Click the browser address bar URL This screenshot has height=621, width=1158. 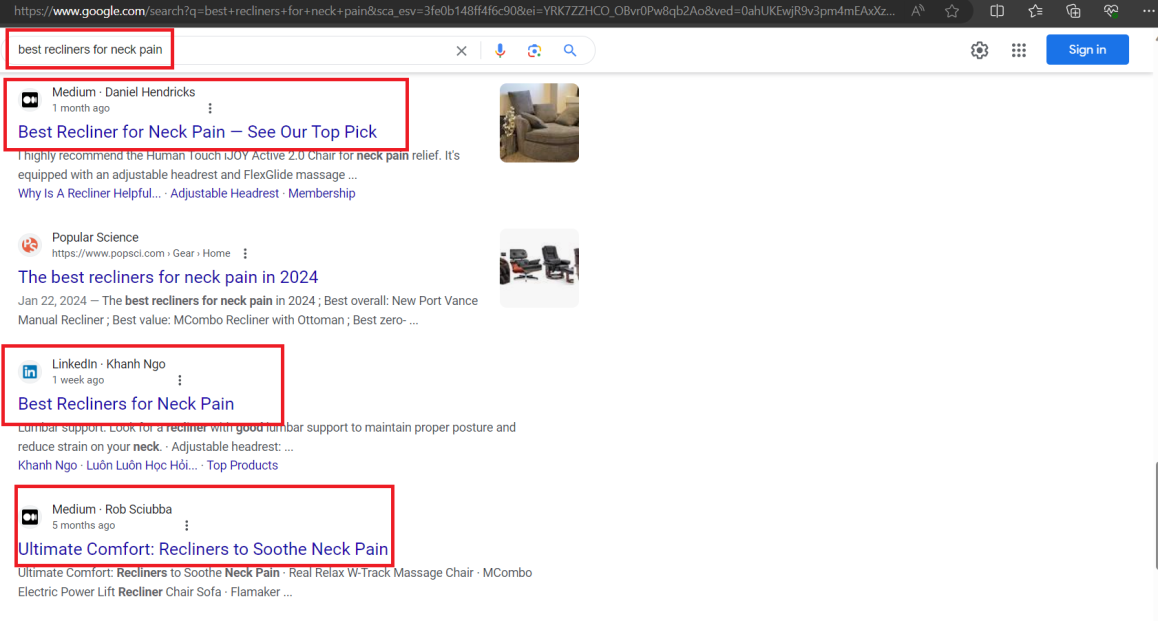tap(454, 11)
